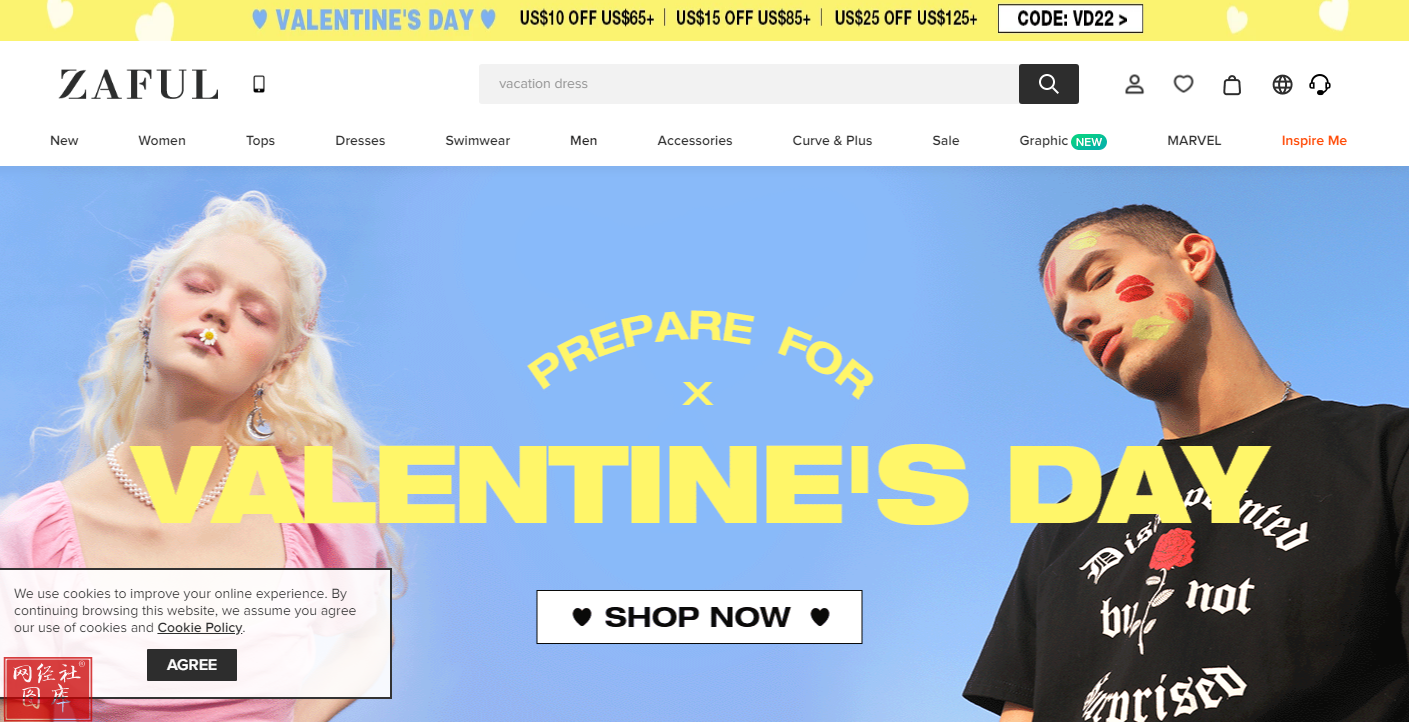Viewport: 1409px width, 722px height.
Task: Click the vacation dress search field
Action: pos(748,84)
